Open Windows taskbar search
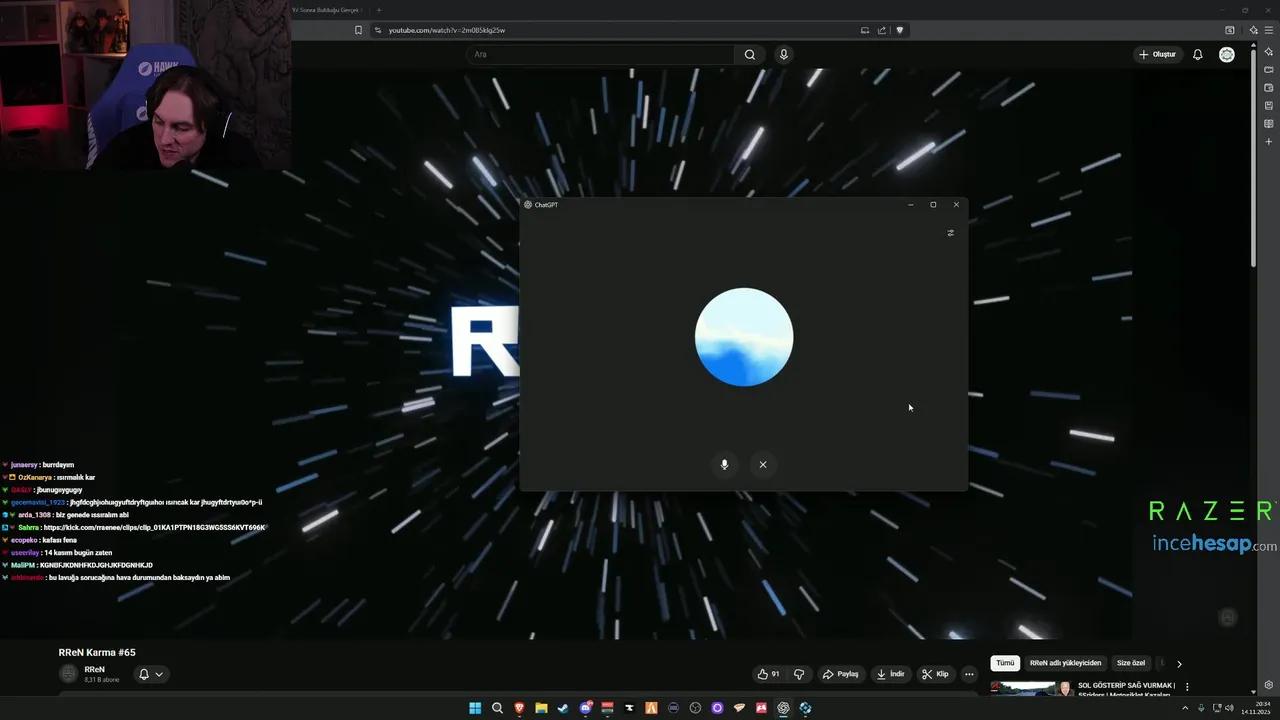 (x=497, y=708)
